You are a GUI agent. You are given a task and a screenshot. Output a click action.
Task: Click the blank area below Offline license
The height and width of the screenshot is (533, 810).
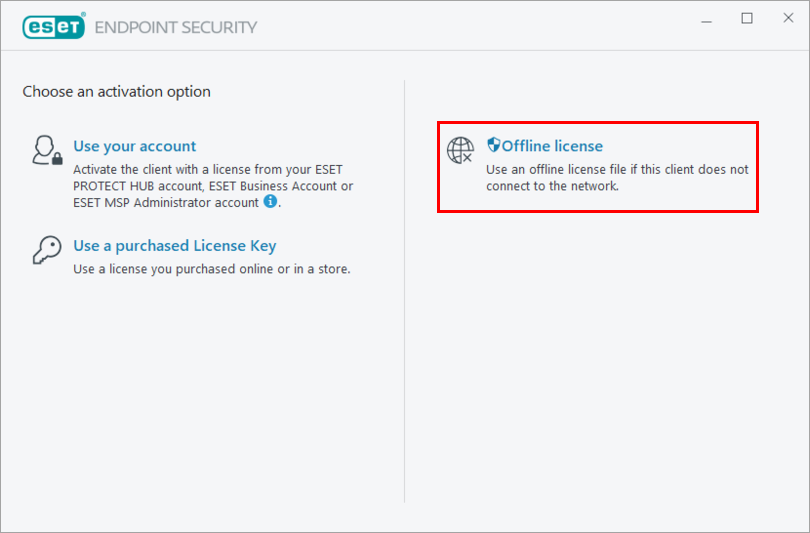click(x=600, y=350)
